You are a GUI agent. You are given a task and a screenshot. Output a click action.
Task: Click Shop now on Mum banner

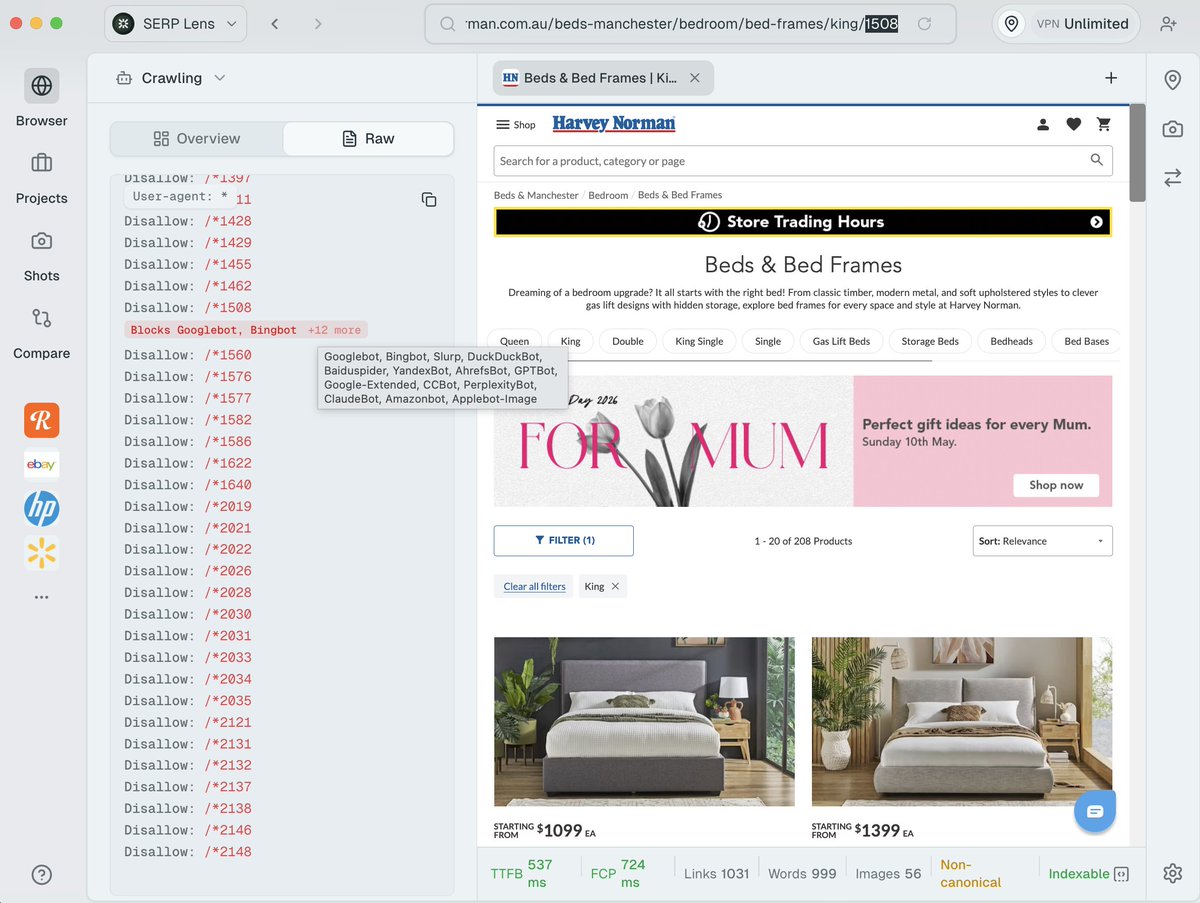pos(1056,485)
